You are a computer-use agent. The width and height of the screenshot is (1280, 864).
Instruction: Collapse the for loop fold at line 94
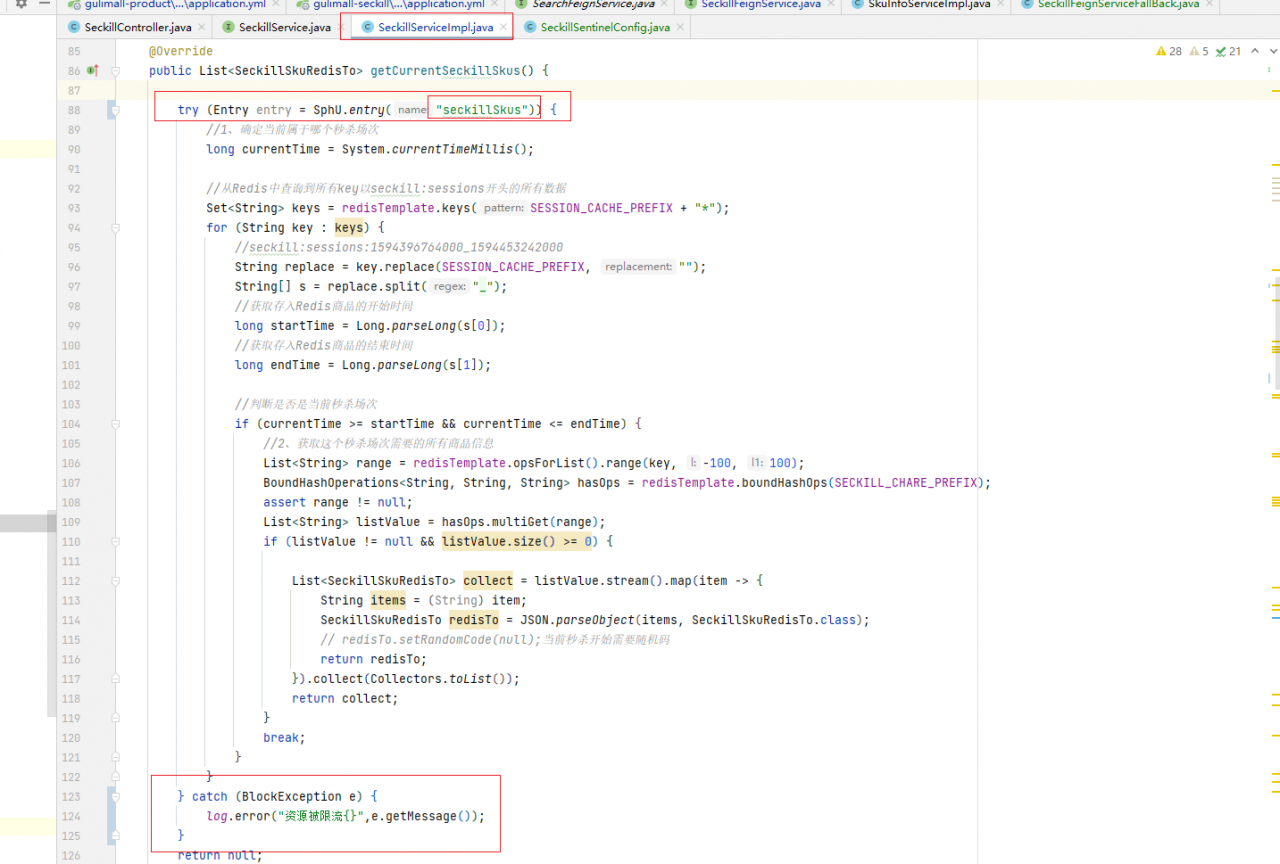coord(116,228)
